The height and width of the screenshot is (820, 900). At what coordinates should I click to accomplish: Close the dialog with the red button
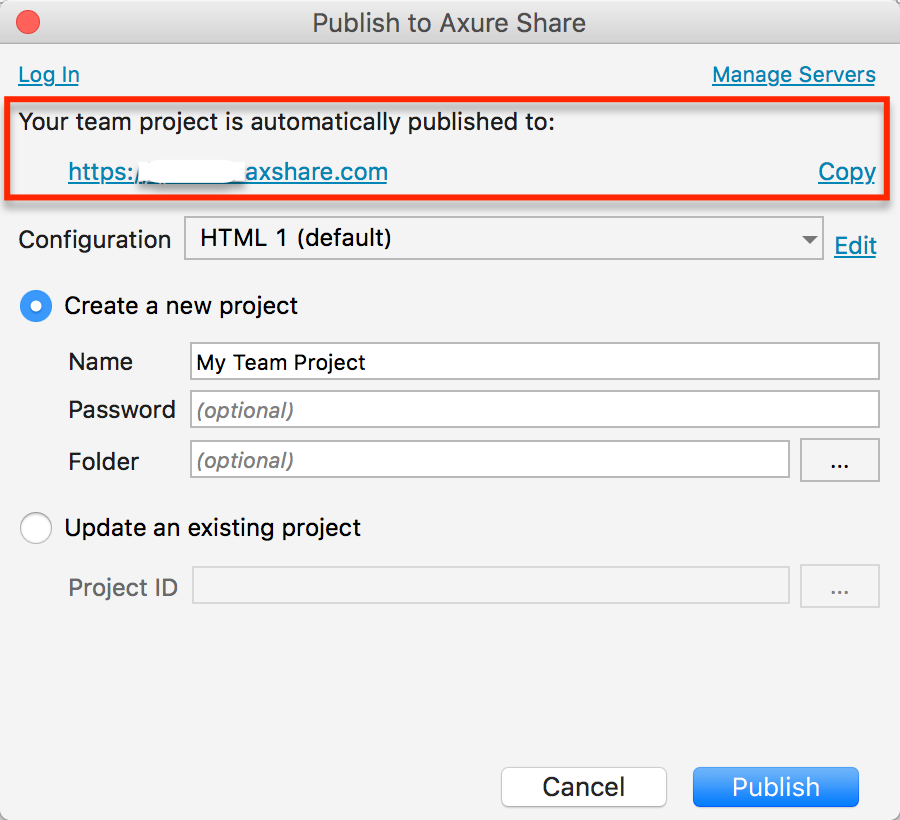(28, 22)
